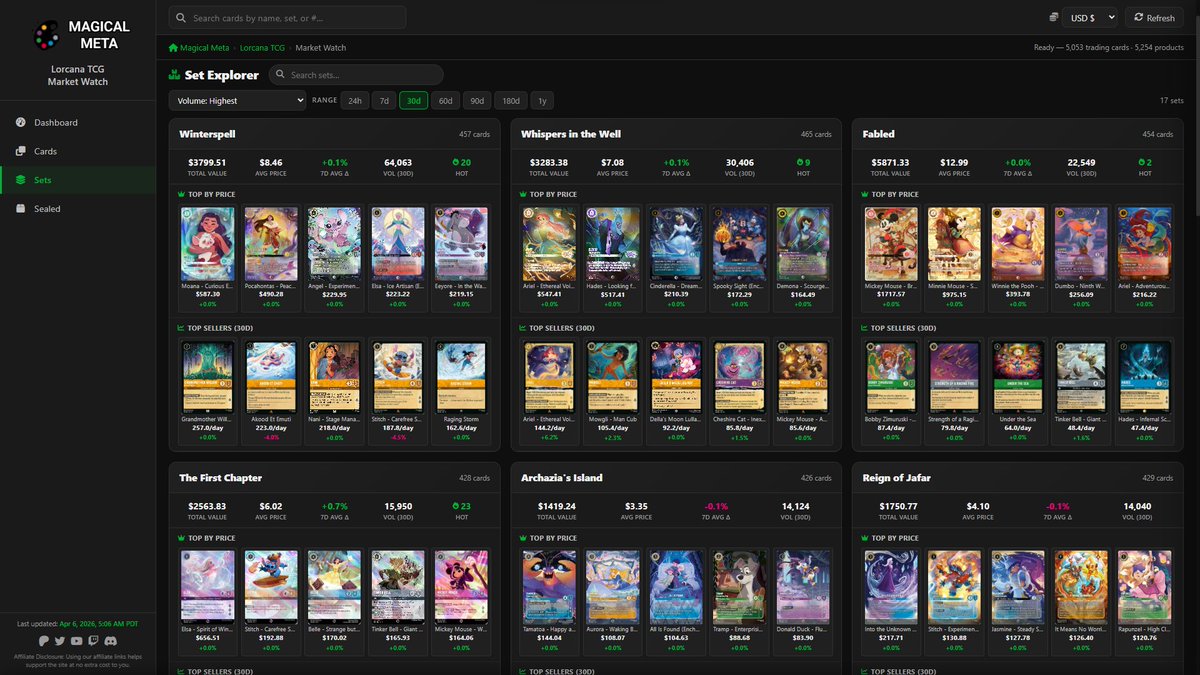Follow the Lorcana TCG breadcrumb link
The width and height of the screenshot is (1200, 675).
[263, 47]
